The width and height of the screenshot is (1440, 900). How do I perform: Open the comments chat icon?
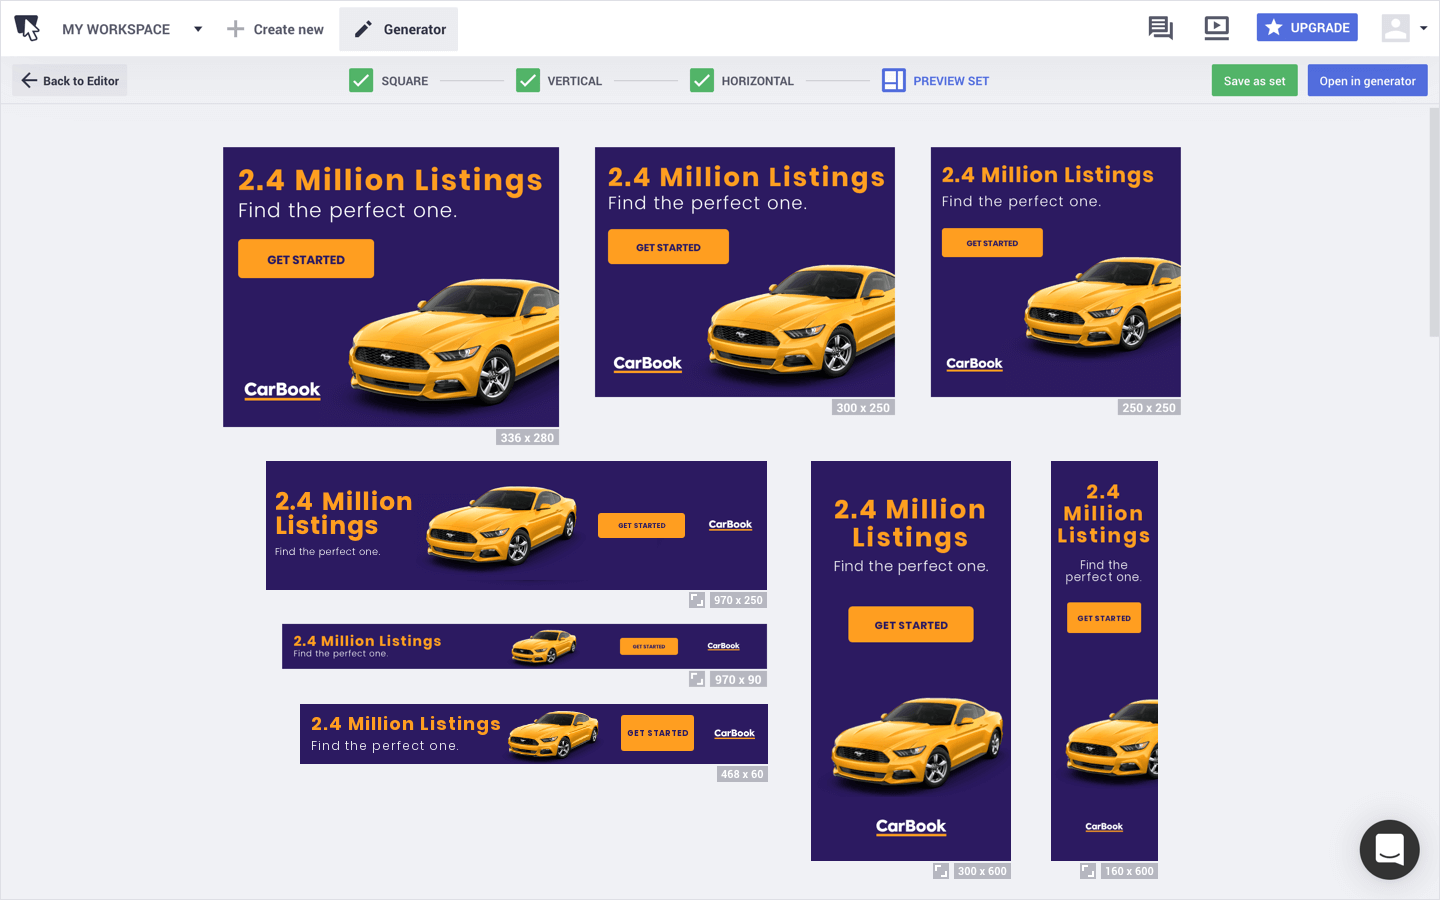[x=1161, y=28]
